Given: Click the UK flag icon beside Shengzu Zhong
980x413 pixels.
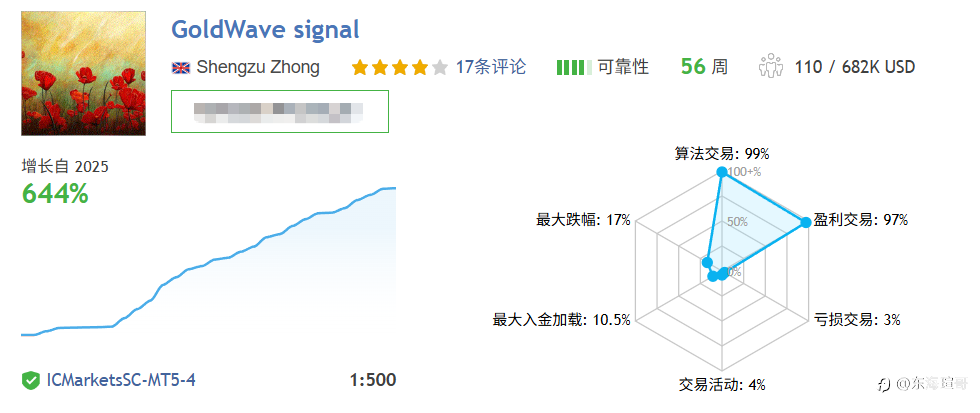Looking at the screenshot, I should pyautogui.click(x=181, y=67).
